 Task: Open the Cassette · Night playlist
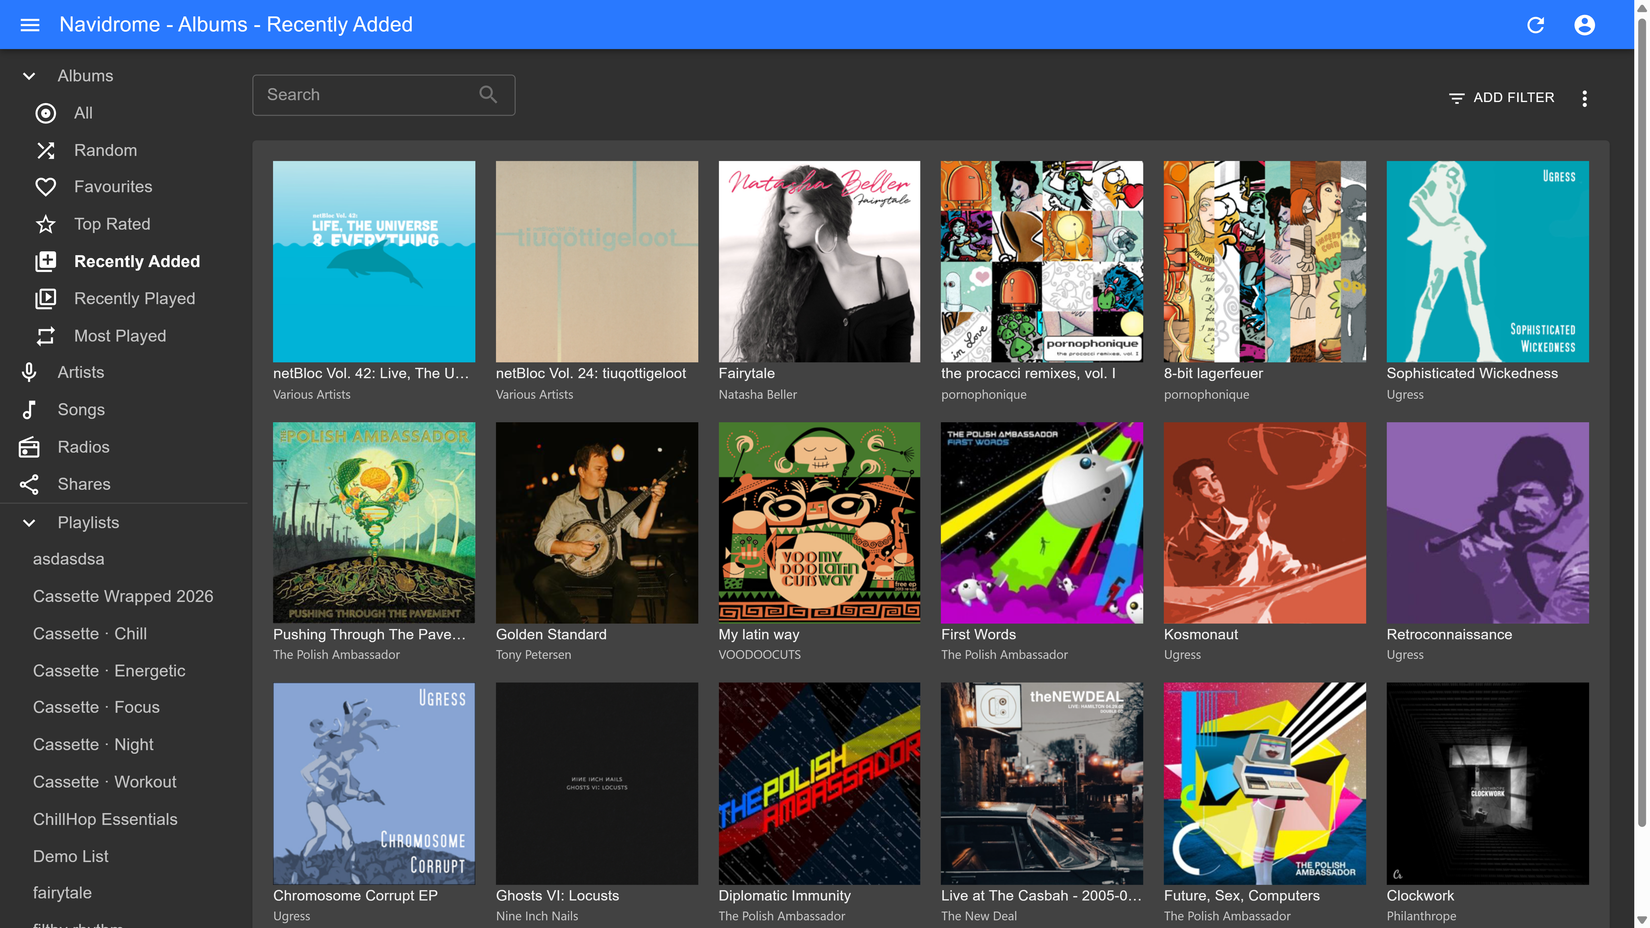(x=93, y=744)
